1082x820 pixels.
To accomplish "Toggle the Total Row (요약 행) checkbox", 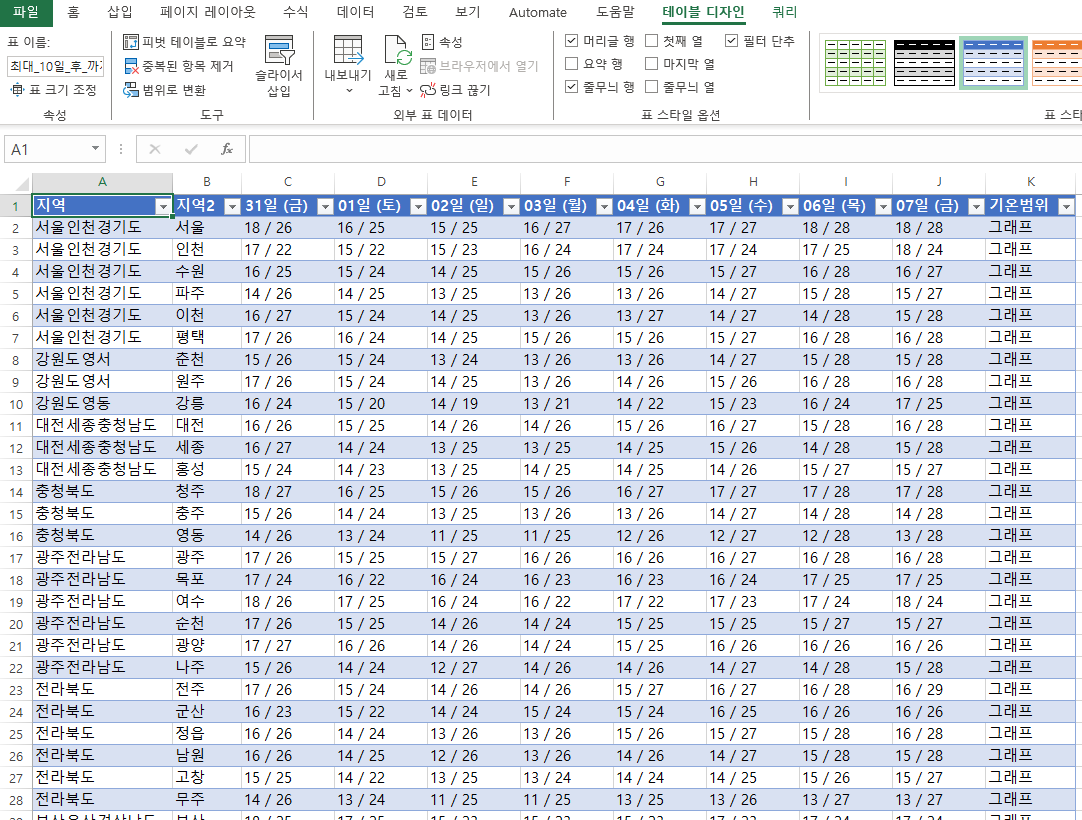I will coord(571,64).
